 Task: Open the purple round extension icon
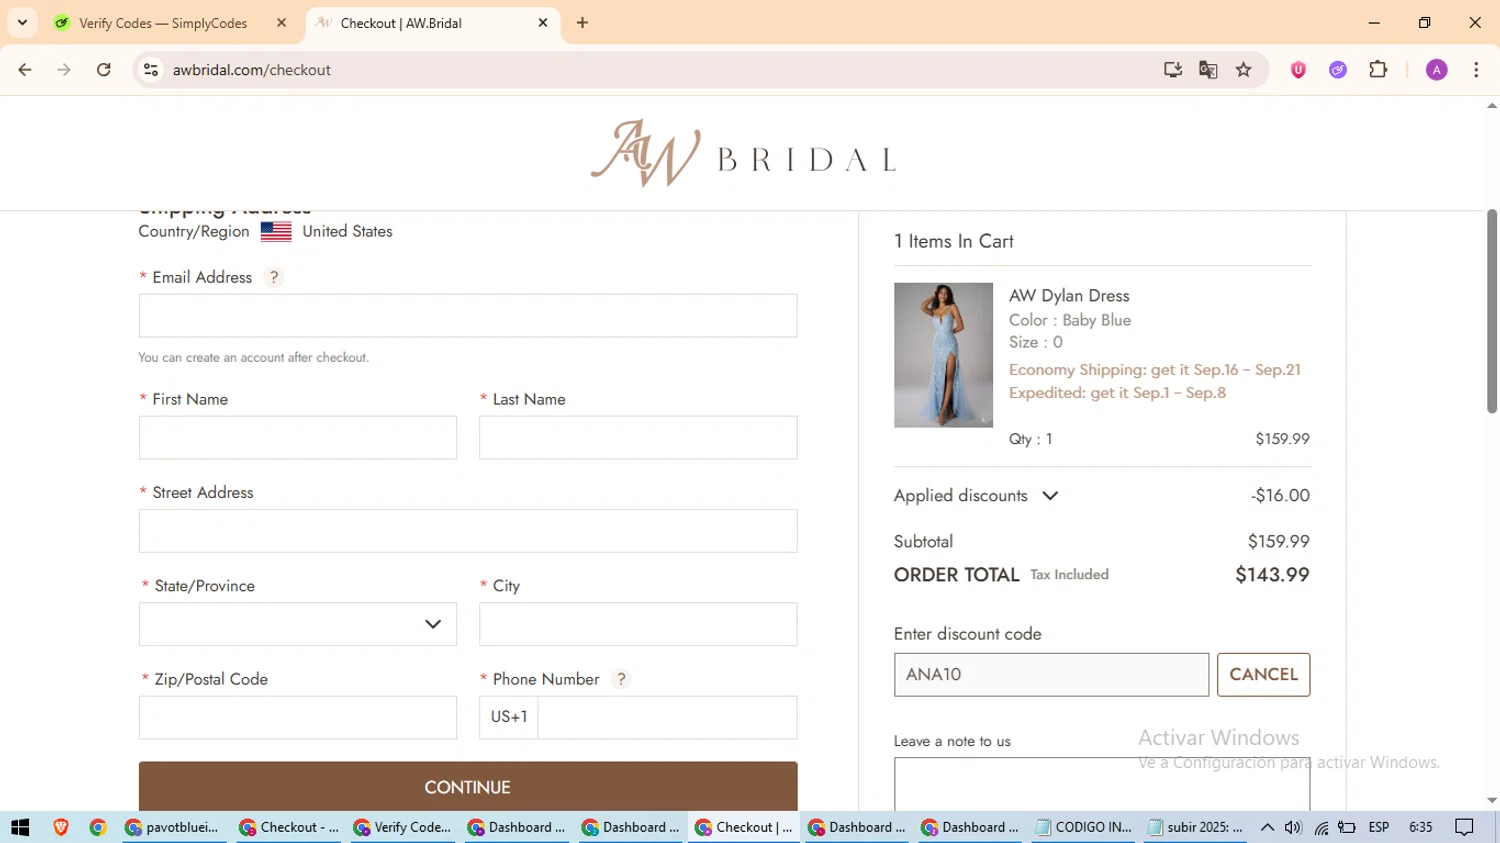click(1338, 70)
